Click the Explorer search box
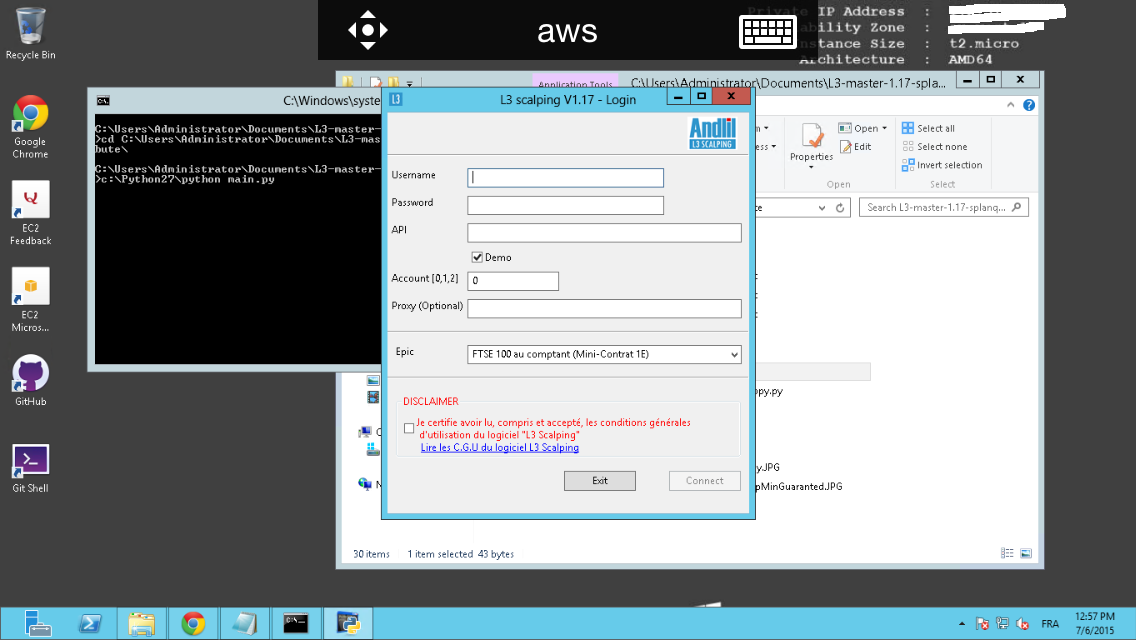 pyautogui.click(x=943, y=207)
